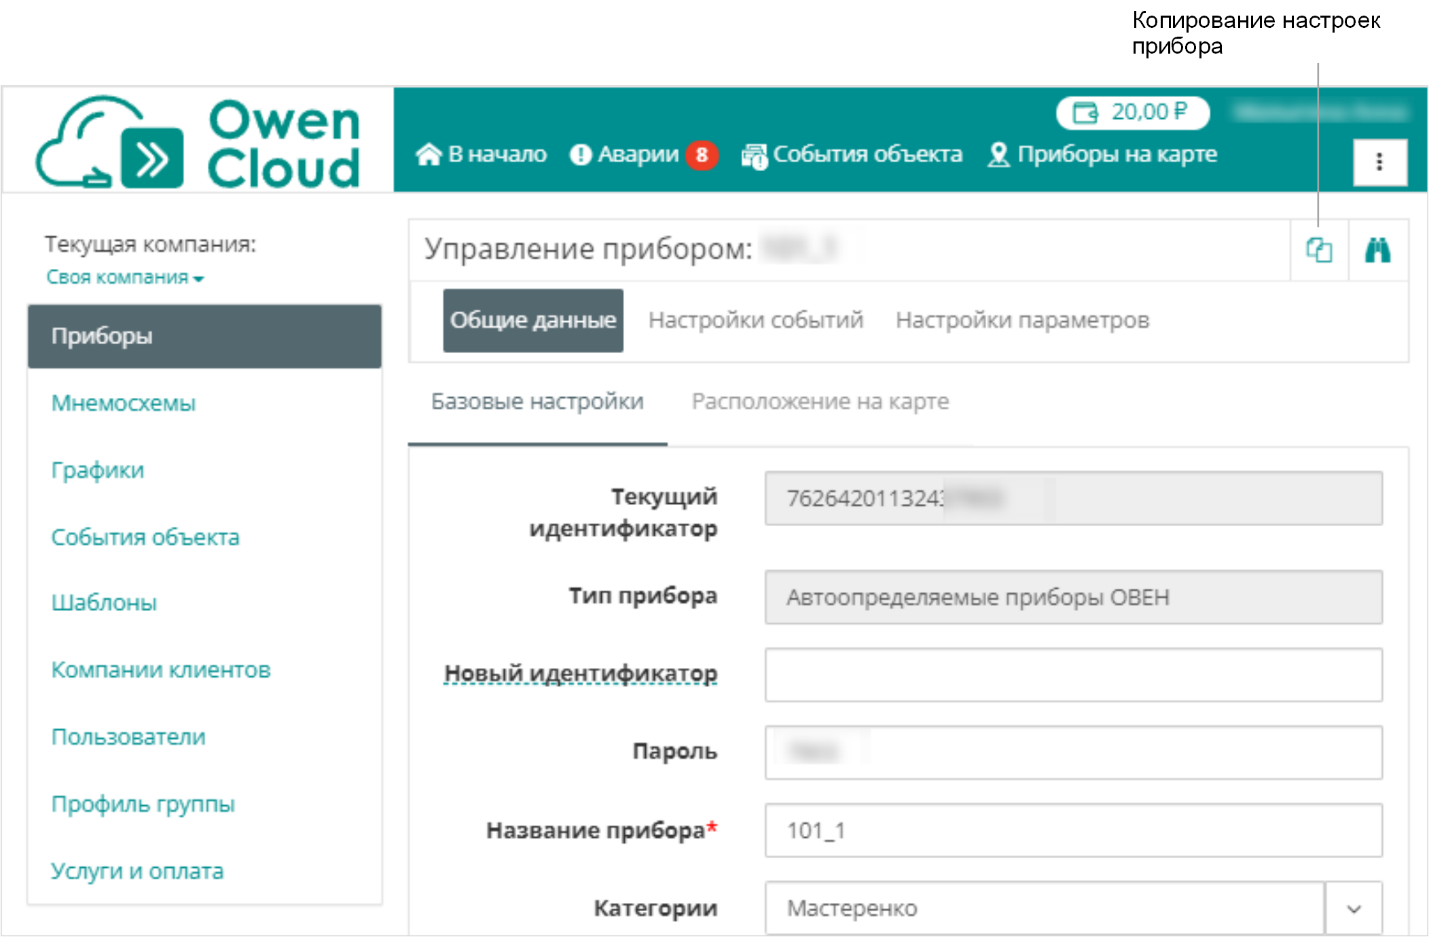Open the Категории dropdown arrow
Screen dimensions: 1429x937
(1353, 908)
